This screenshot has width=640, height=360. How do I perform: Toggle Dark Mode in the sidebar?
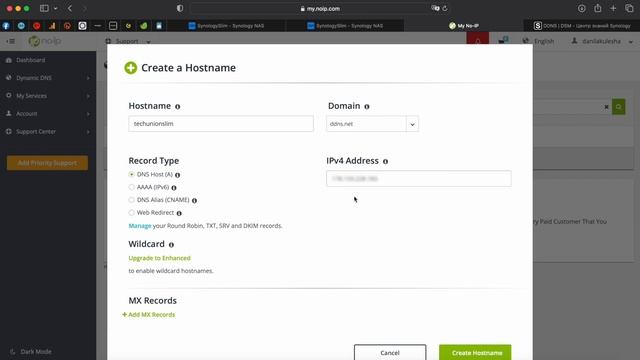pos(31,351)
